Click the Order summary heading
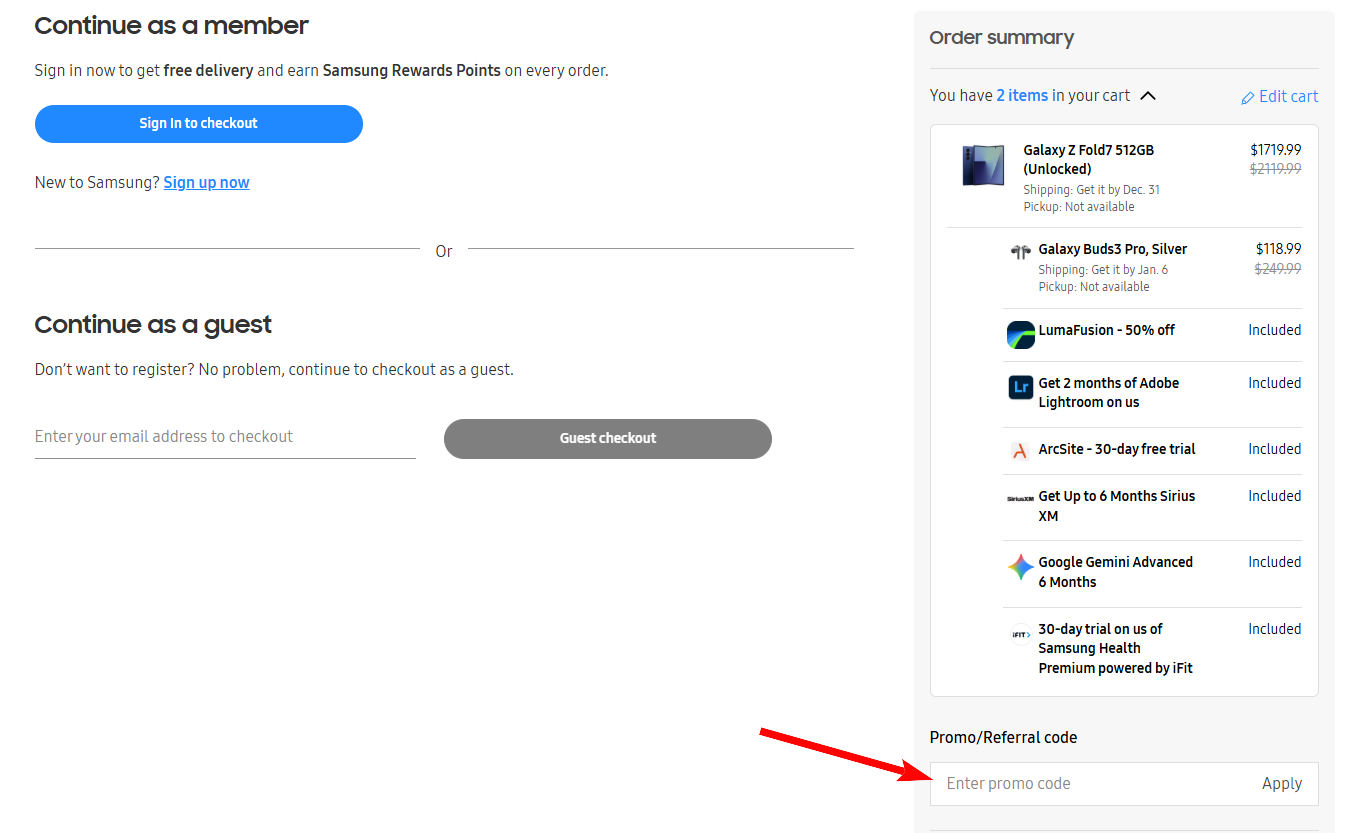The image size is (1354, 833). pos(1002,38)
